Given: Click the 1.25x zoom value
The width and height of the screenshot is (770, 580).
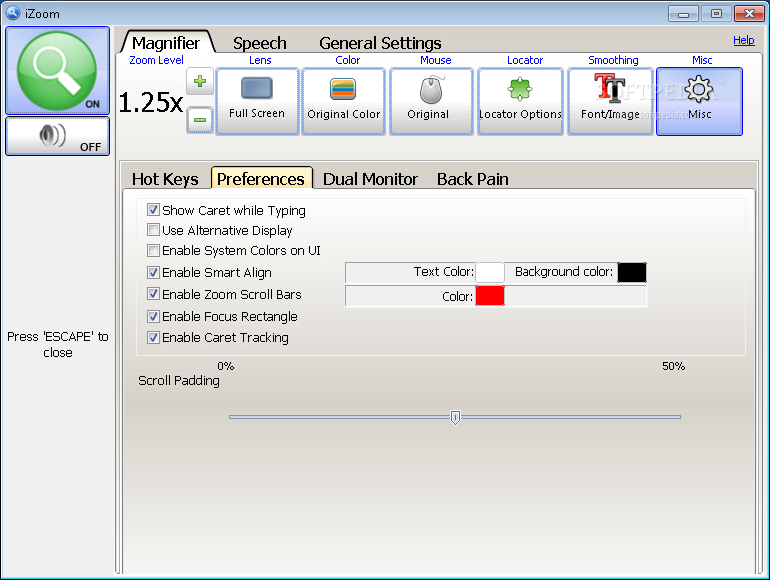Looking at the screenshot, I should tap(151, 103).
